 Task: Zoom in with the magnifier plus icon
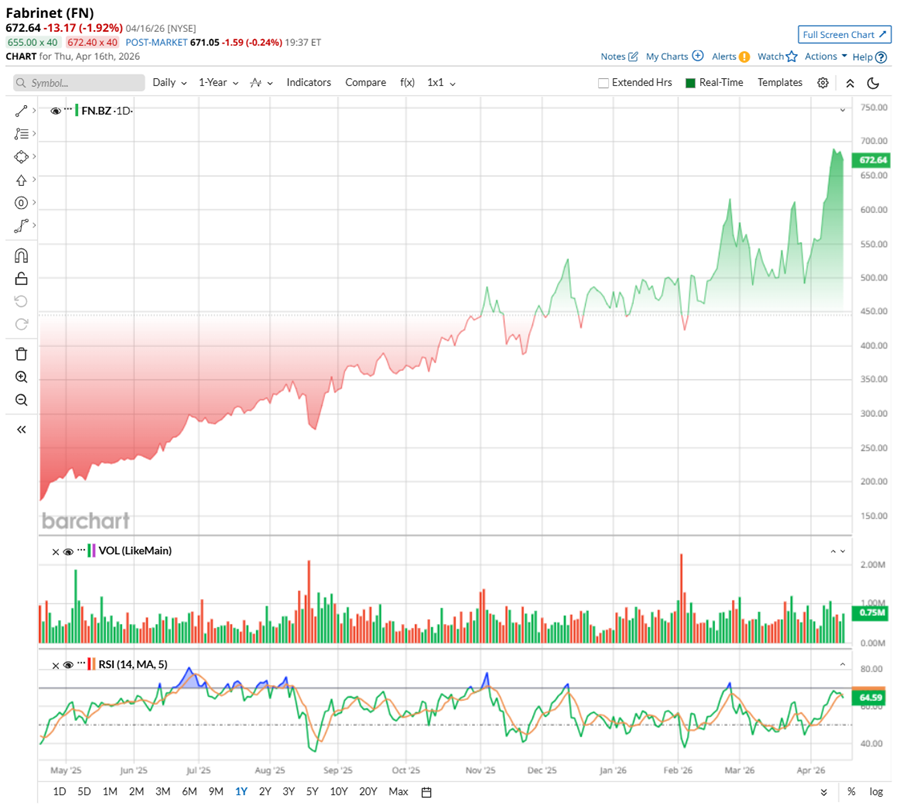click(x=21, y=377)
